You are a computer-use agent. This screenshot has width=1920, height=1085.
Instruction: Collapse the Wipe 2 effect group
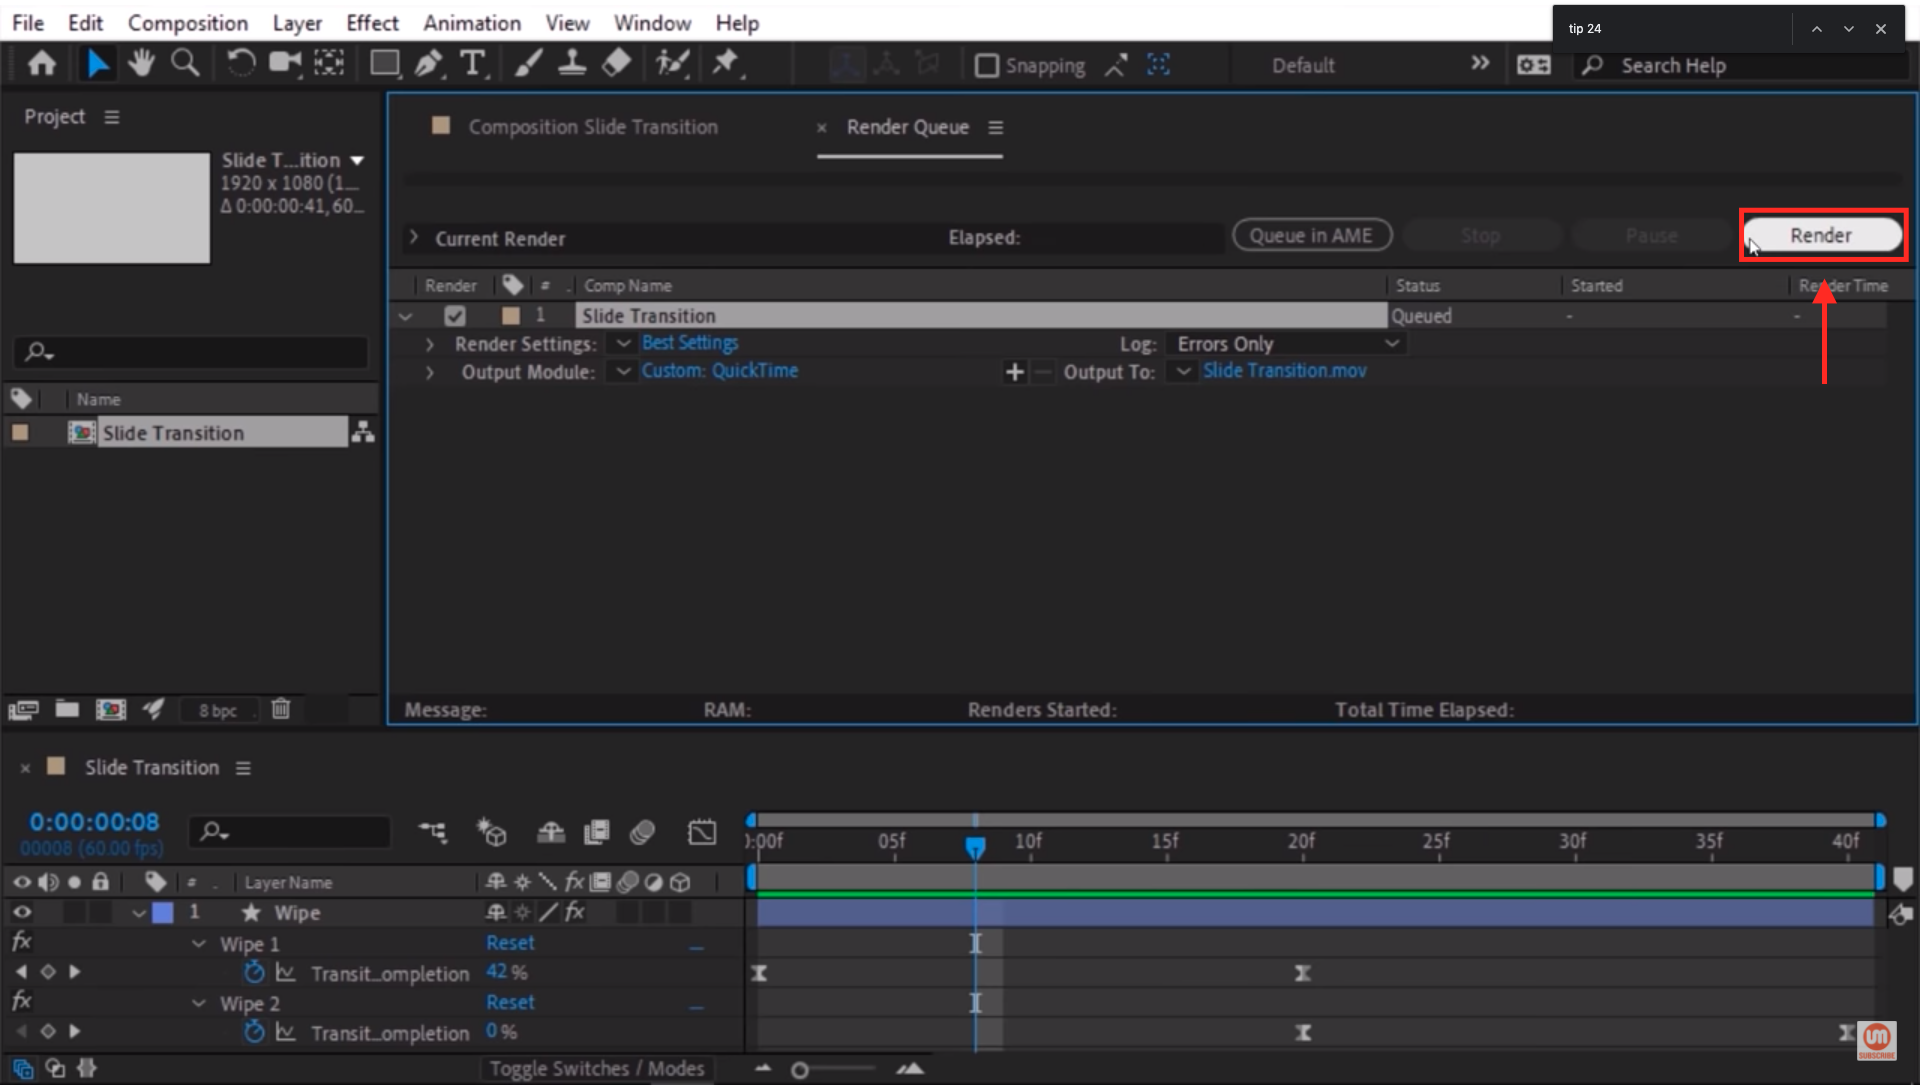199,1003
